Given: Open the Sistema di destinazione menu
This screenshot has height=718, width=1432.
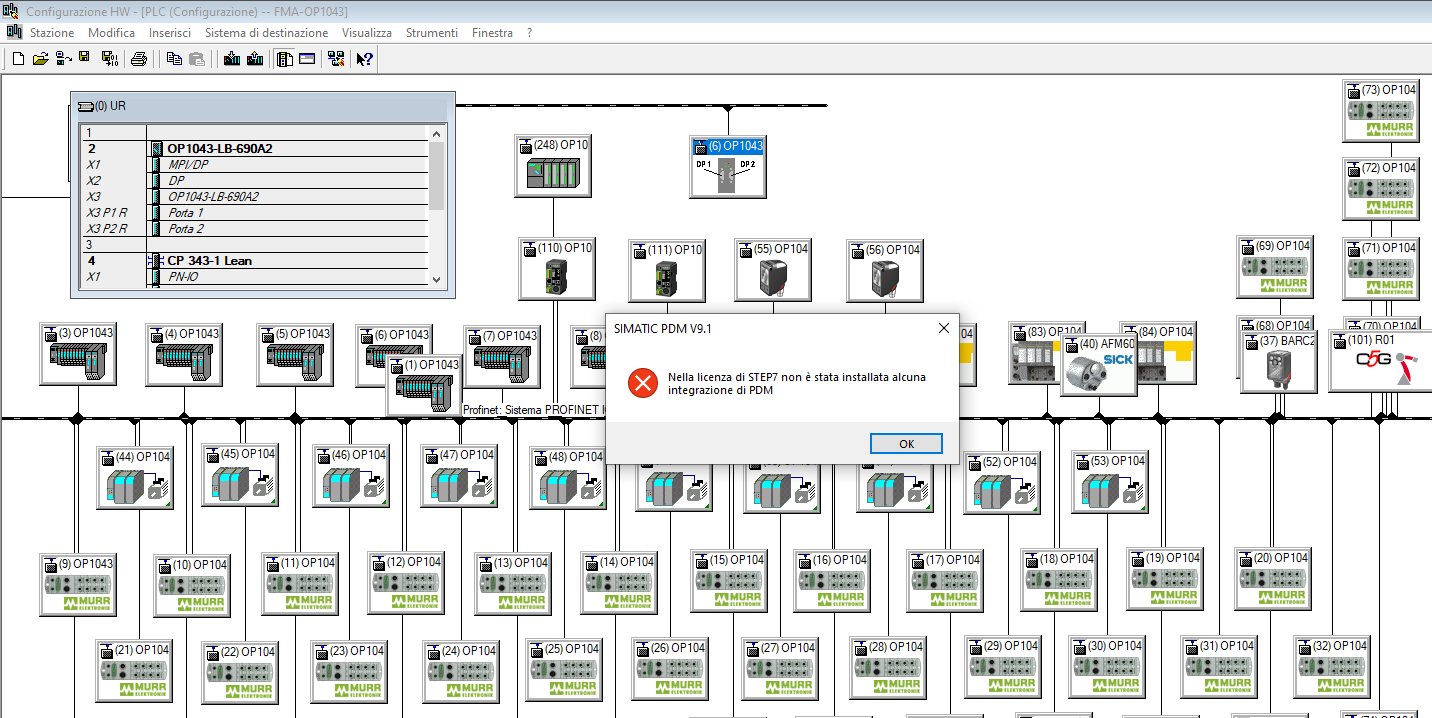Looking at the screenshot, I should coord(266,33).
